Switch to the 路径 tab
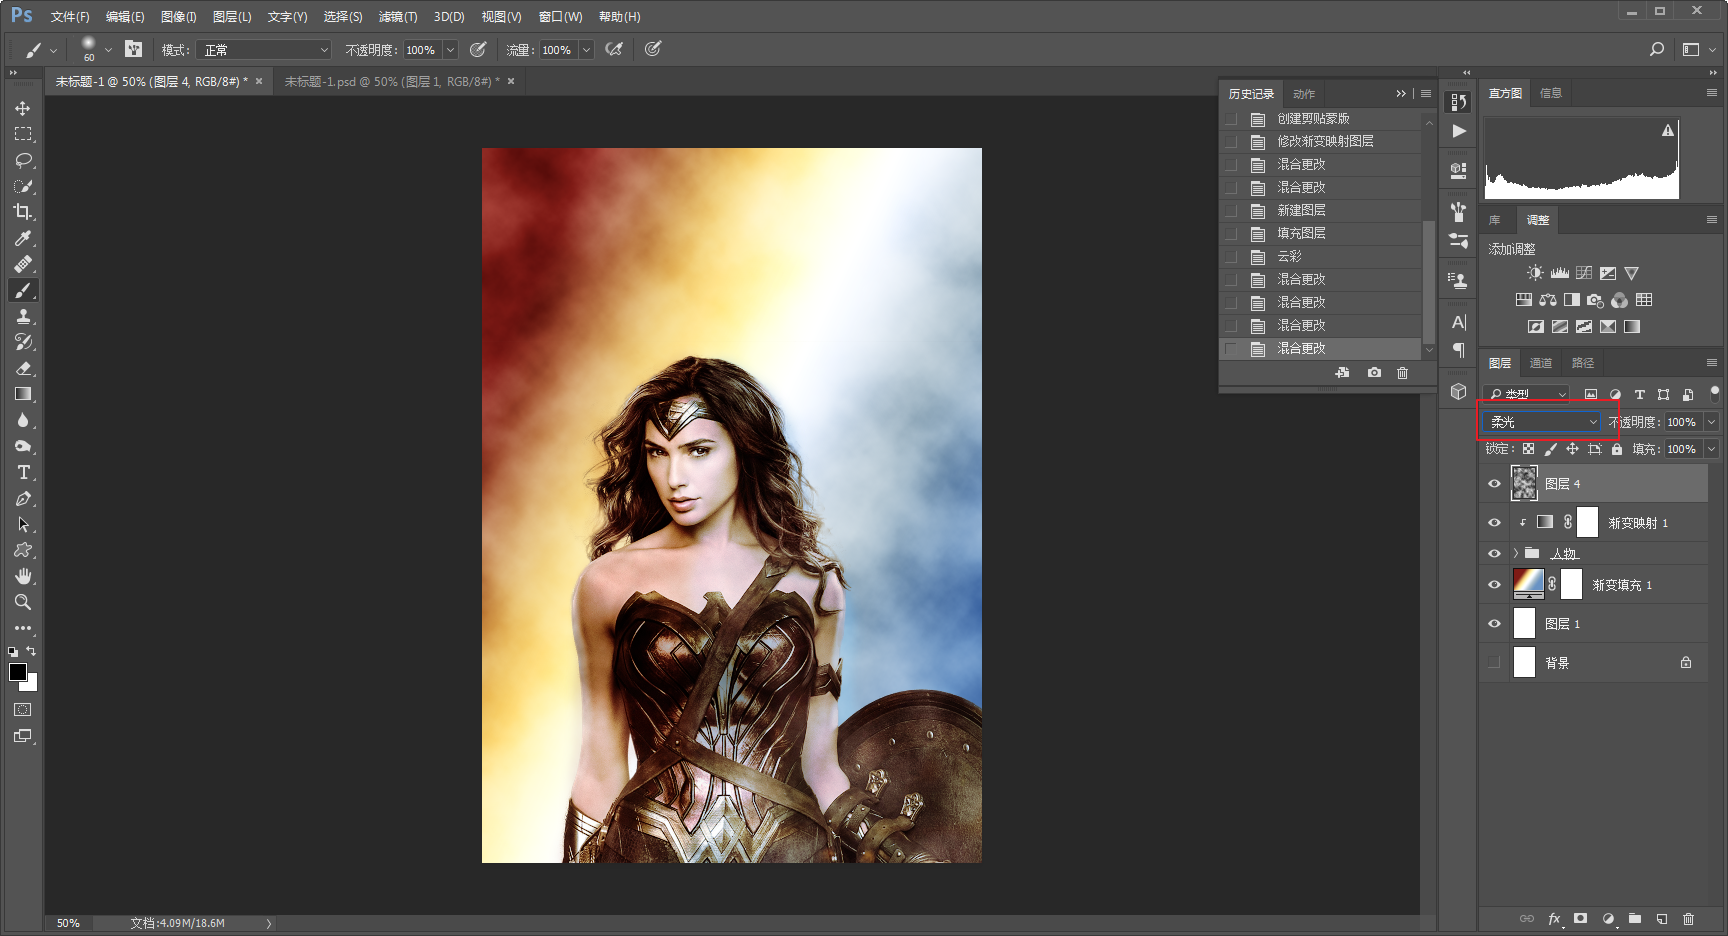The image size is (1728, 936). pyautogui.click(x=1583, y=363)
